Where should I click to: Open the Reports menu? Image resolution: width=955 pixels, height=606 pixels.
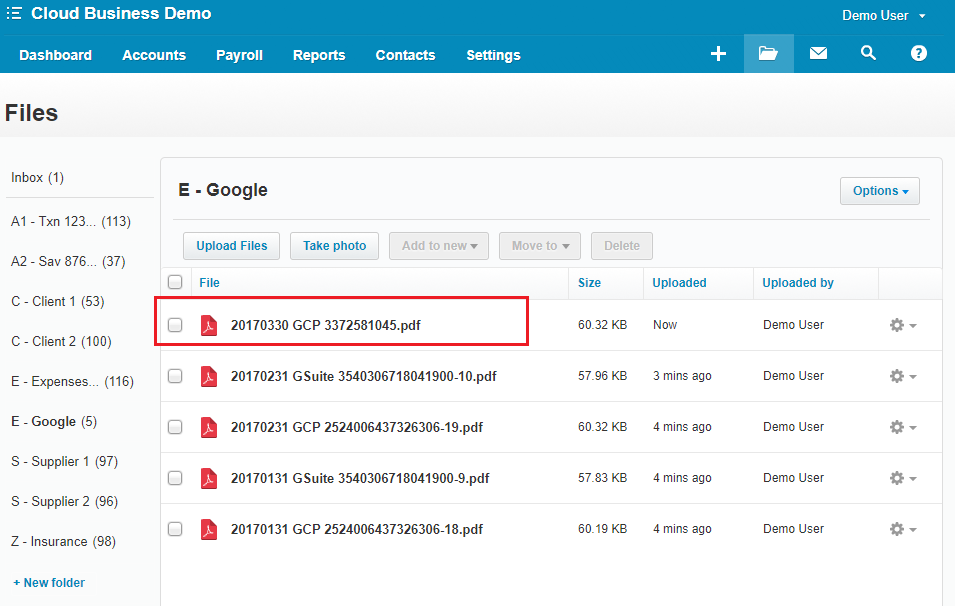[x=319, y=55]
